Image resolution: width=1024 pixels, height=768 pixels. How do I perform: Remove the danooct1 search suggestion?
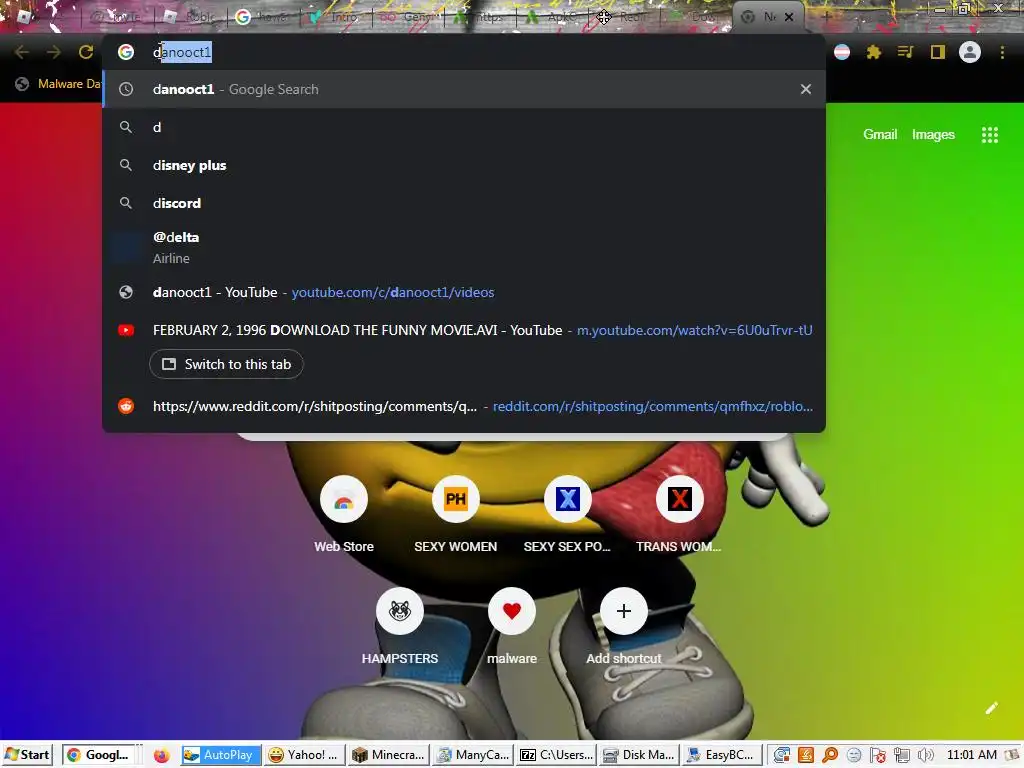pyautogui.click(x=806, y=89)
